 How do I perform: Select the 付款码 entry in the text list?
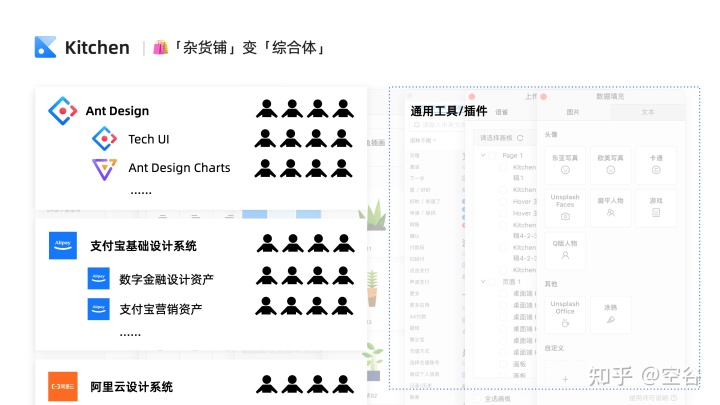point(416,248)
